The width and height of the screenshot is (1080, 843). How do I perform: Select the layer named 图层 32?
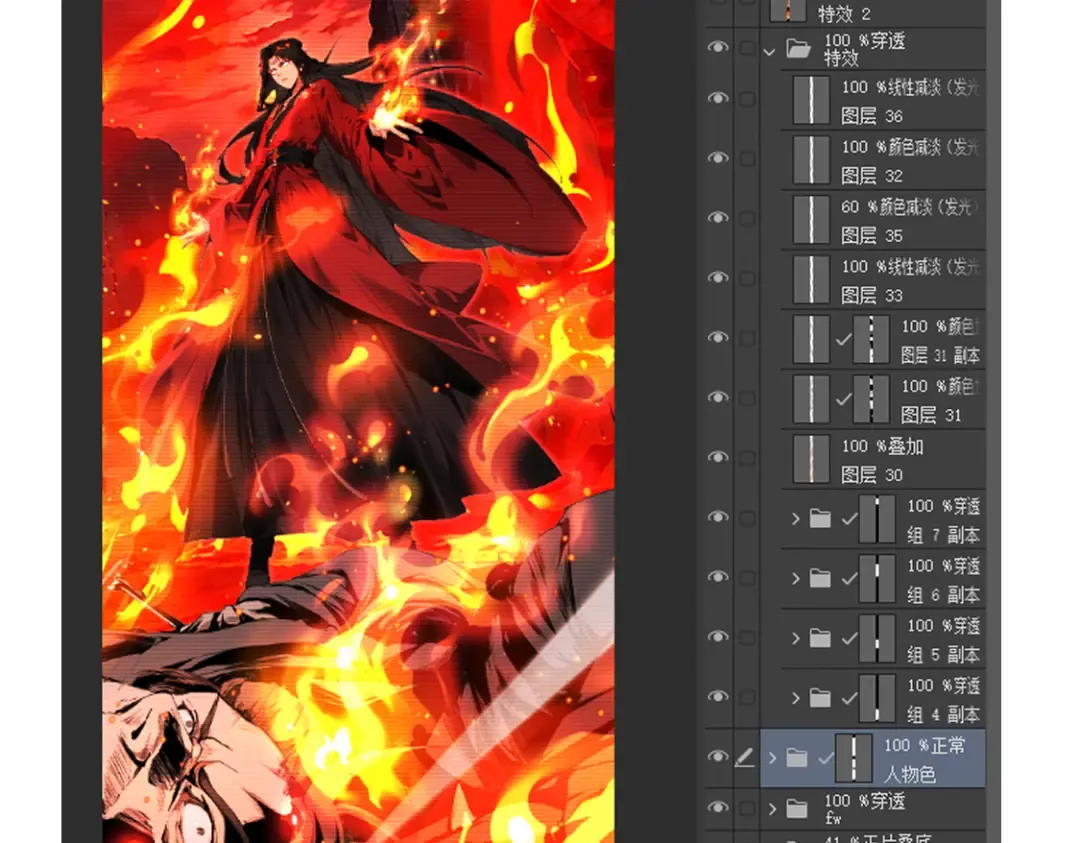[x=871, y=176]
